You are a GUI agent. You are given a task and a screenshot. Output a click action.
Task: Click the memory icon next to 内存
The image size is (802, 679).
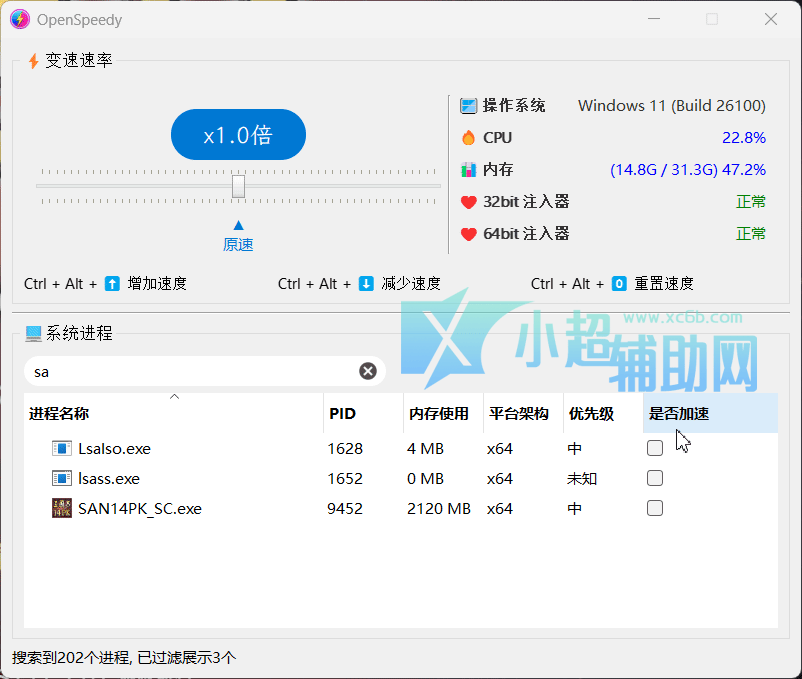tap(467, 169)
